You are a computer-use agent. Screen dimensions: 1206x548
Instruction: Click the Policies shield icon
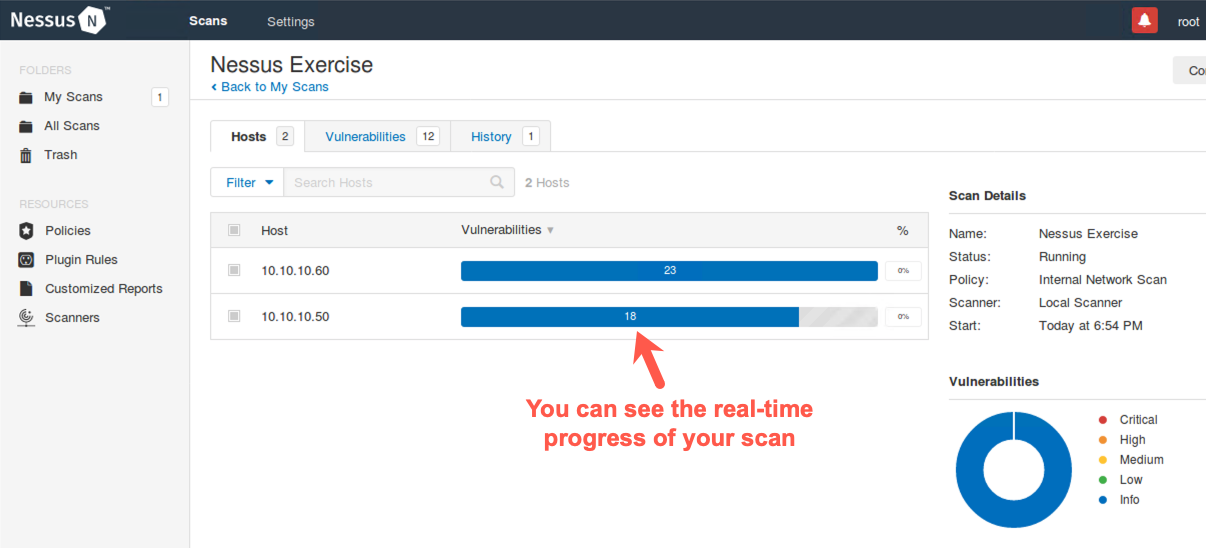26,231
